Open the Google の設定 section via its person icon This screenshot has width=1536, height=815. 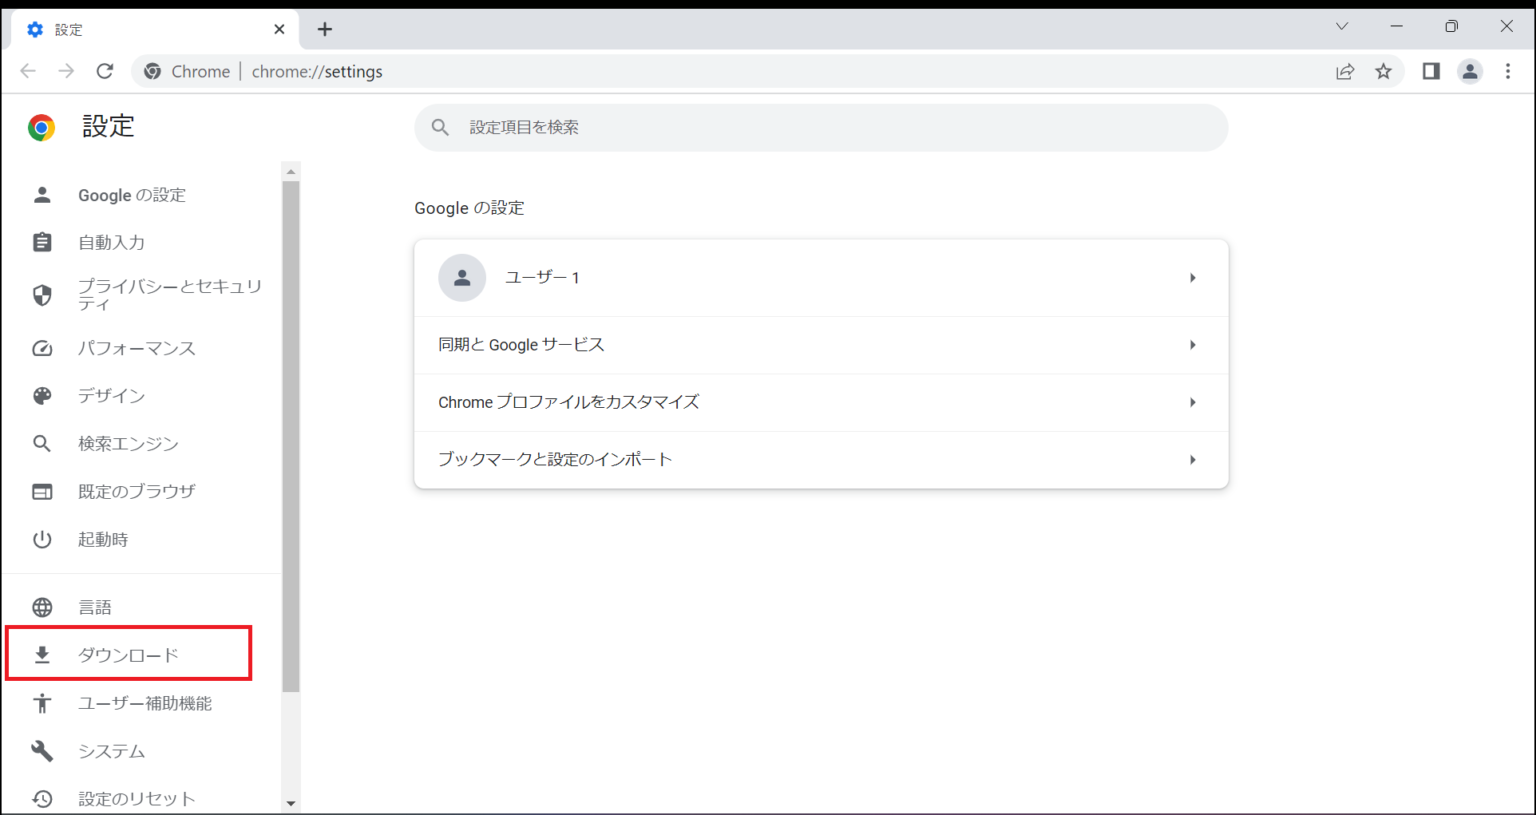pos(42,195)
